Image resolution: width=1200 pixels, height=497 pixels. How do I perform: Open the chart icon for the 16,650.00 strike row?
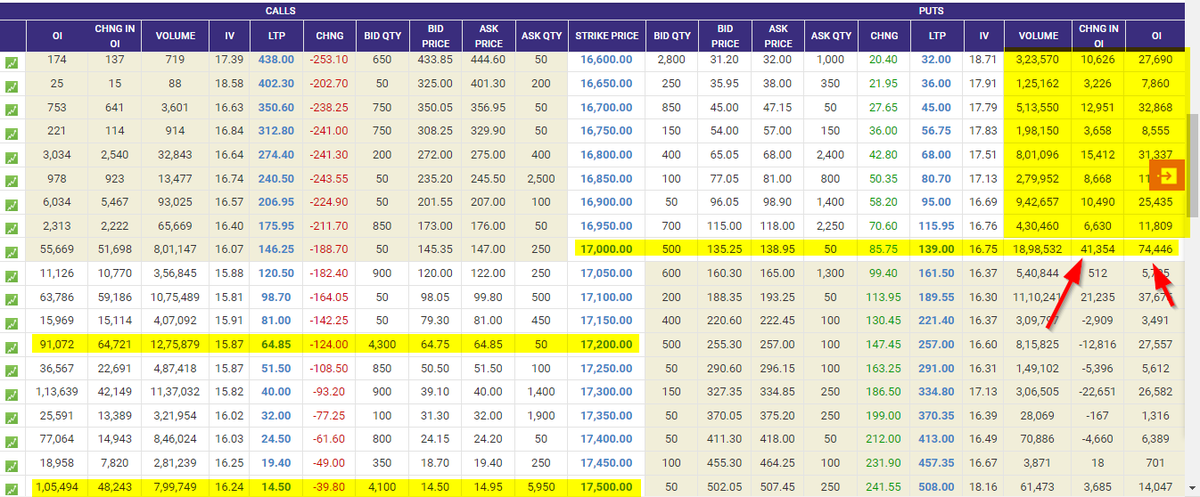[x=12, y=85]
